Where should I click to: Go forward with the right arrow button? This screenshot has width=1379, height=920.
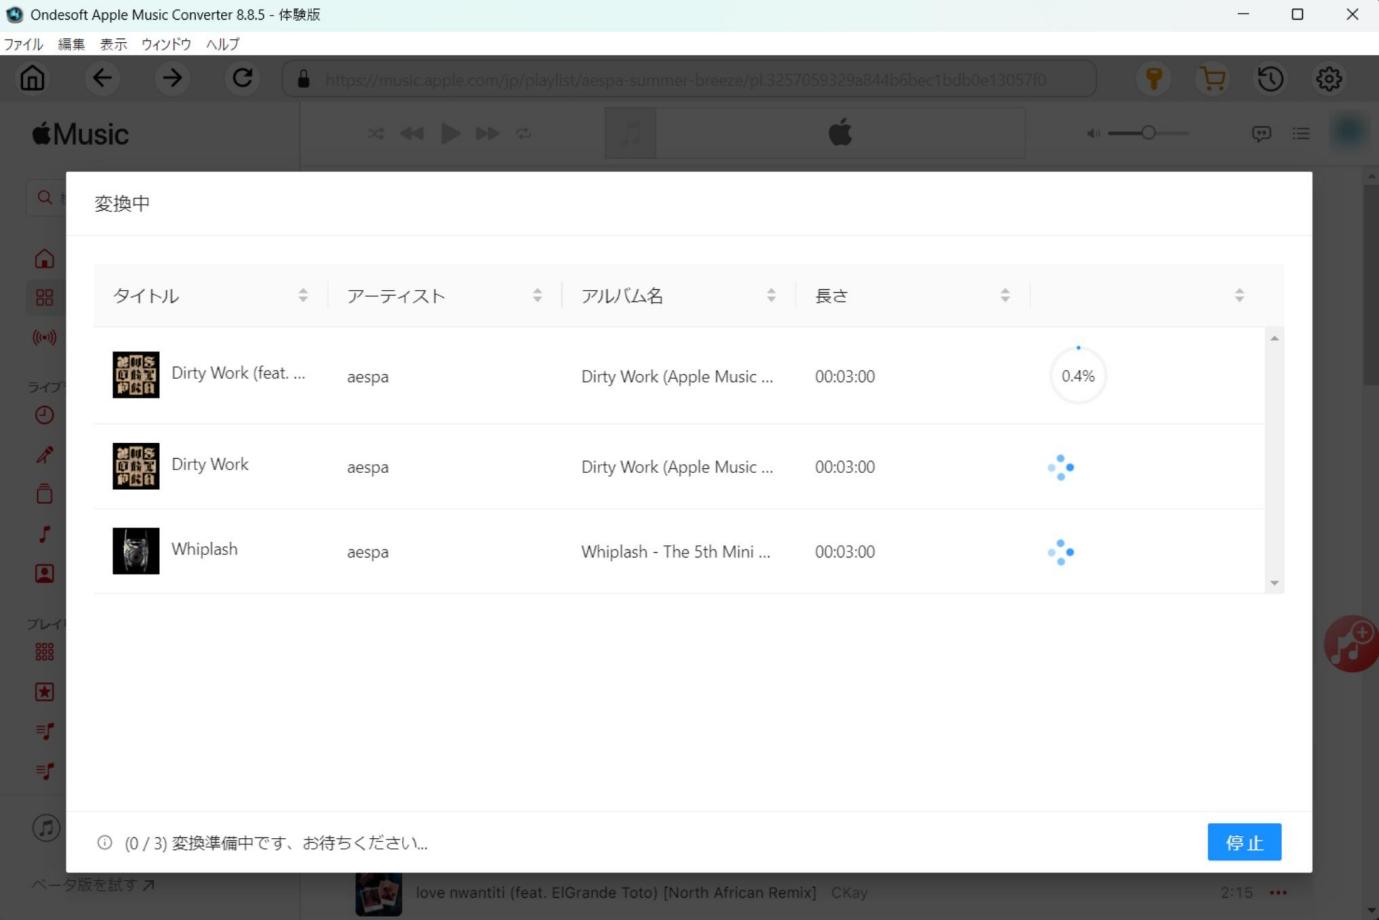[x=172, y=78]
